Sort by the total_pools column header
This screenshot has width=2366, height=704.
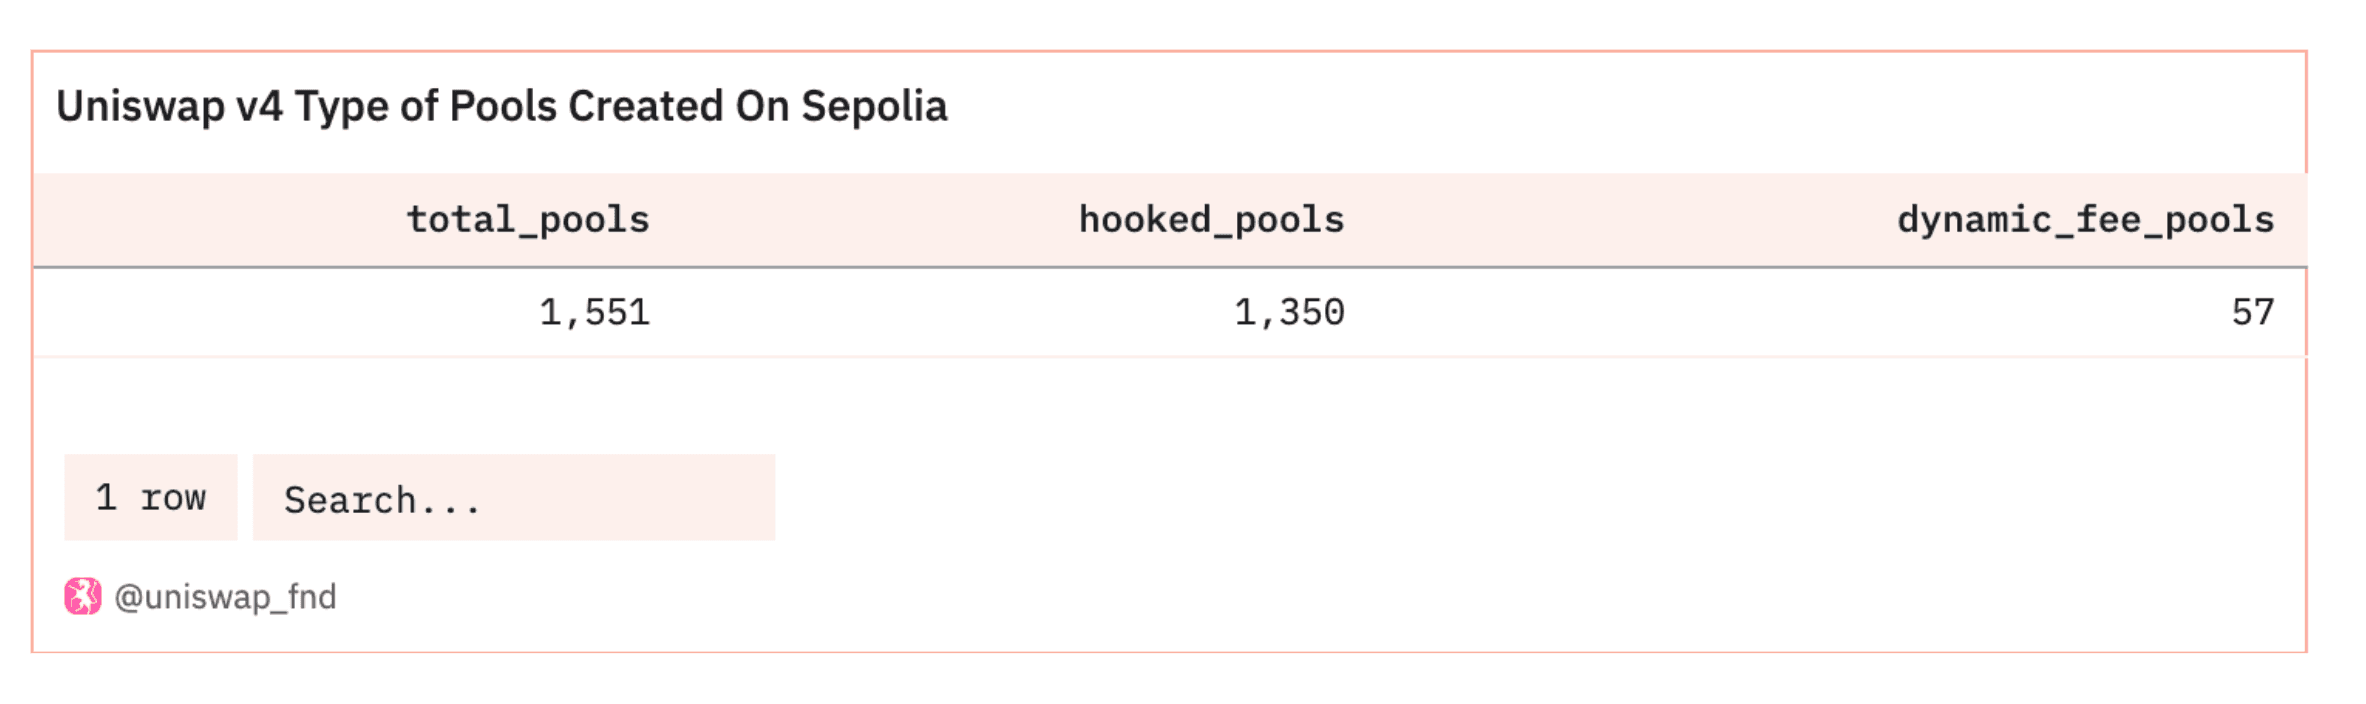pyautogui.click(x=528, y=220)
